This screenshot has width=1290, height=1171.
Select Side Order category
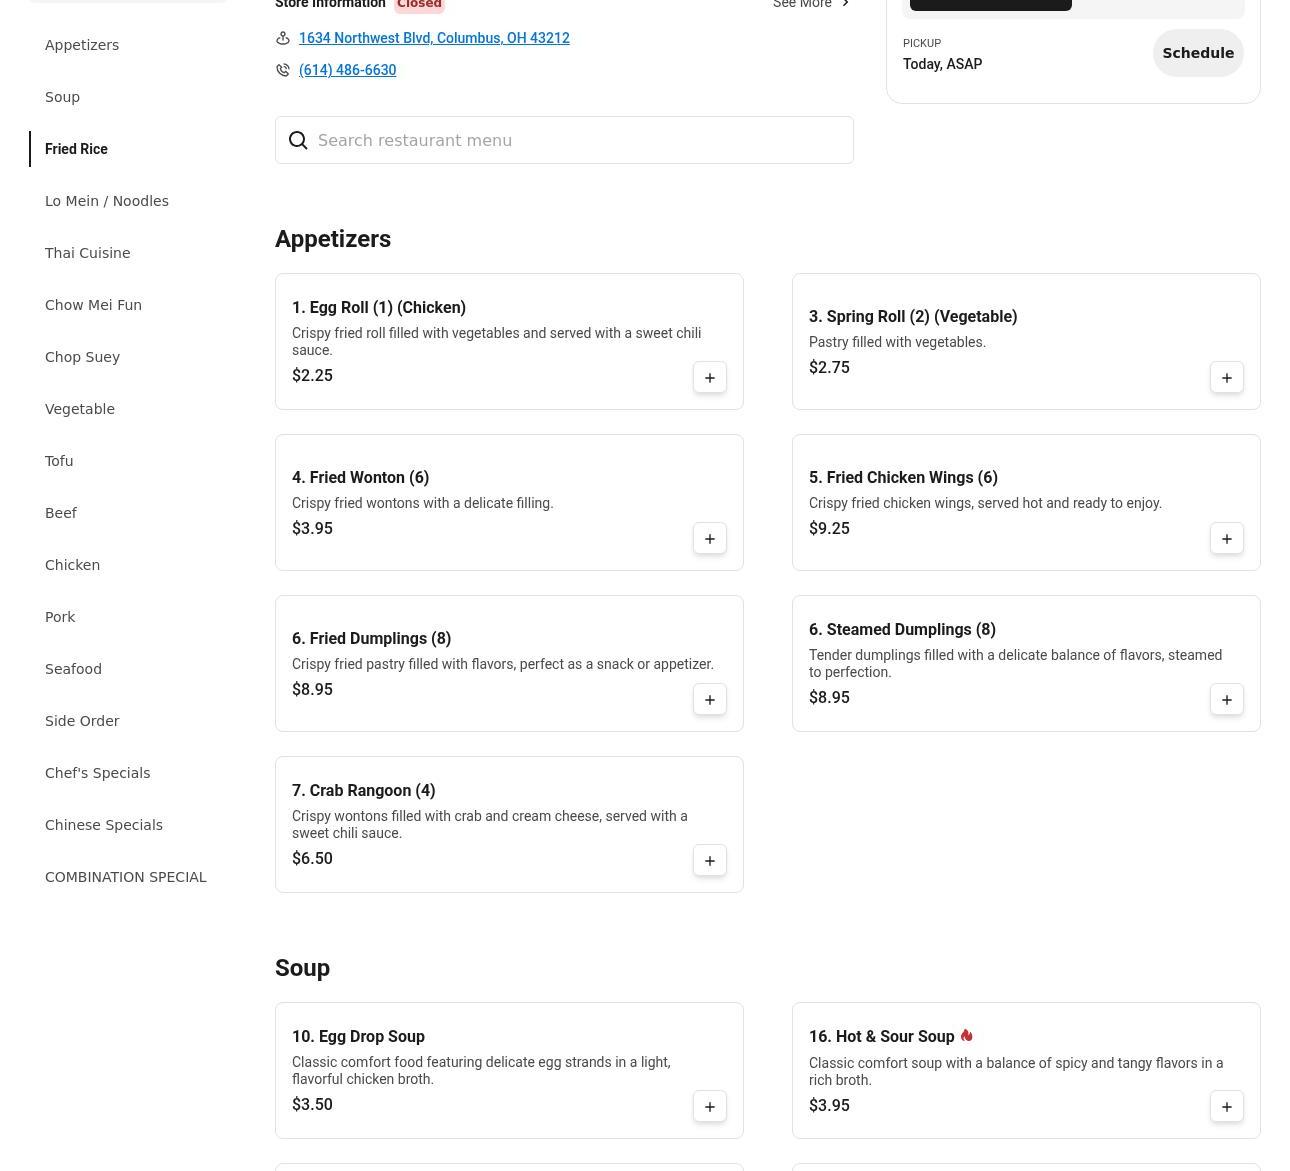tap(82, 721)
